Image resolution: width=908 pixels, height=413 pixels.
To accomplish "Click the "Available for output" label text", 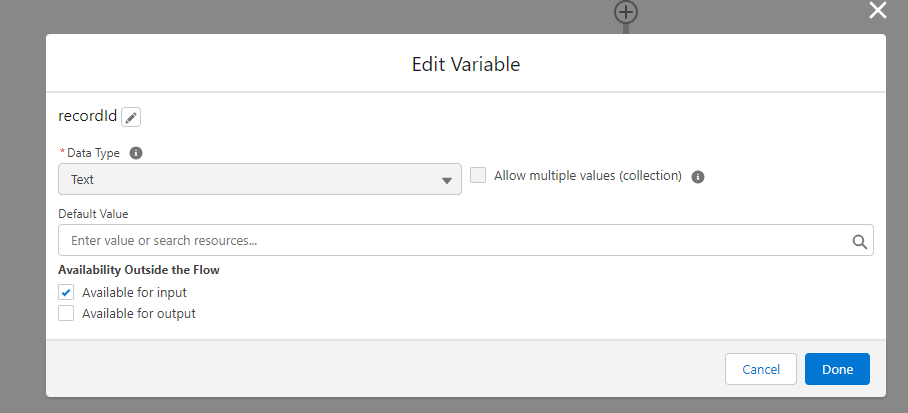I will coord(139,313).
